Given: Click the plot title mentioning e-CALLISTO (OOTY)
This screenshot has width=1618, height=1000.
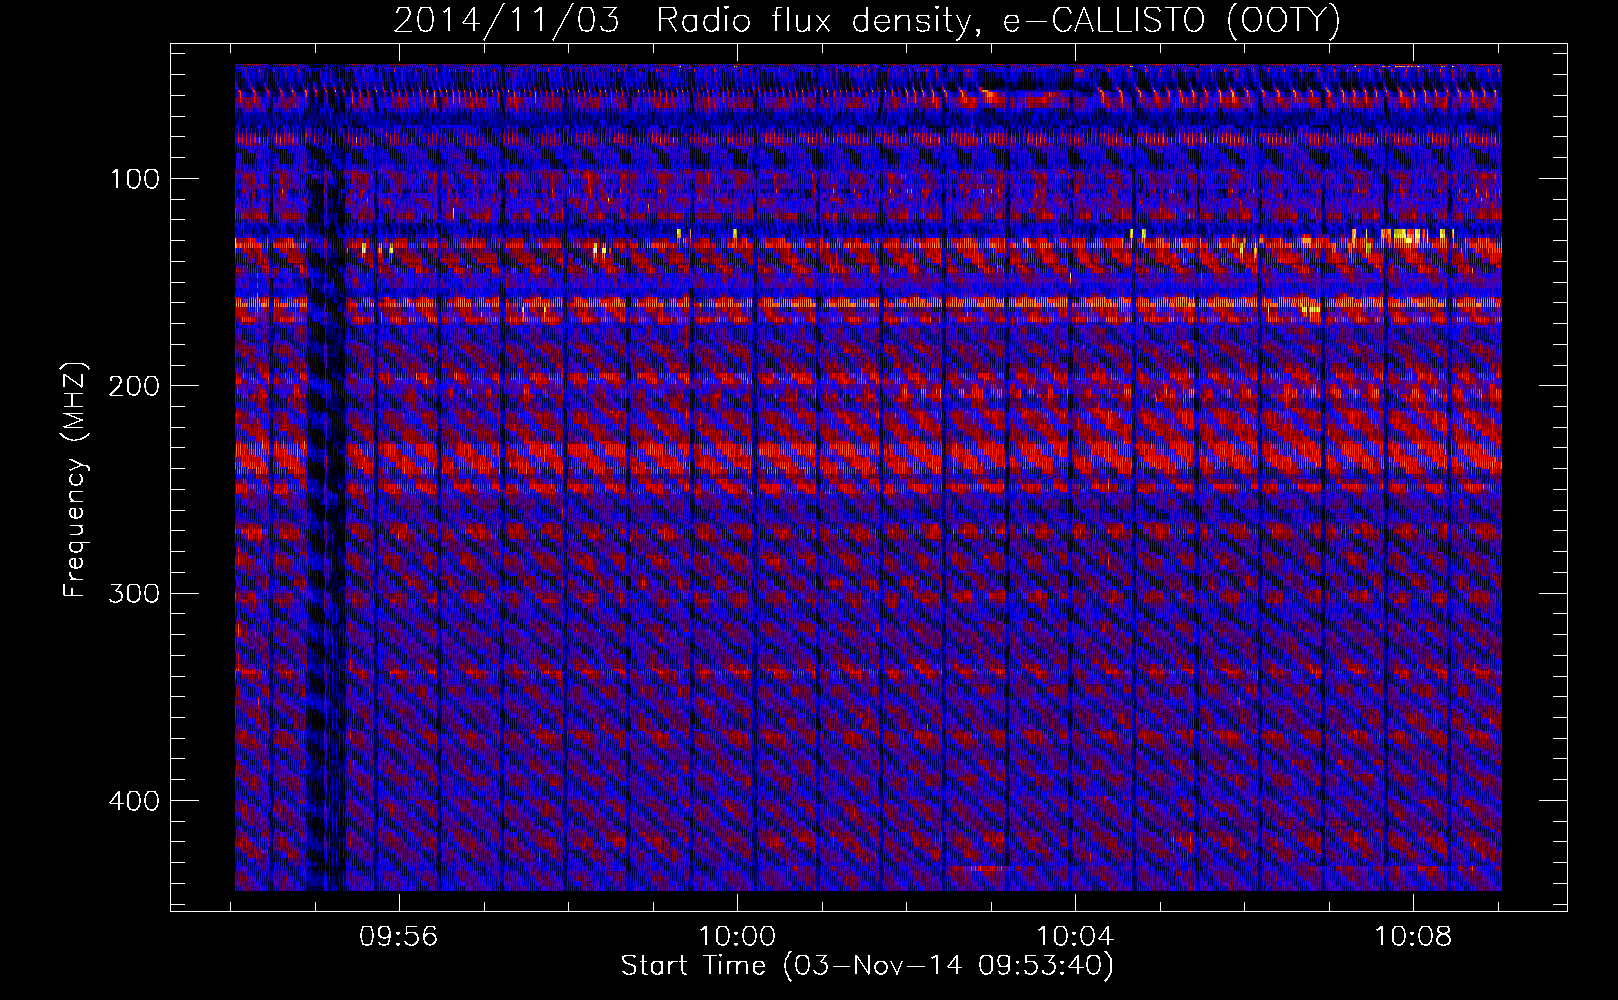Looking at the screenshot, I should pos(867,21).
